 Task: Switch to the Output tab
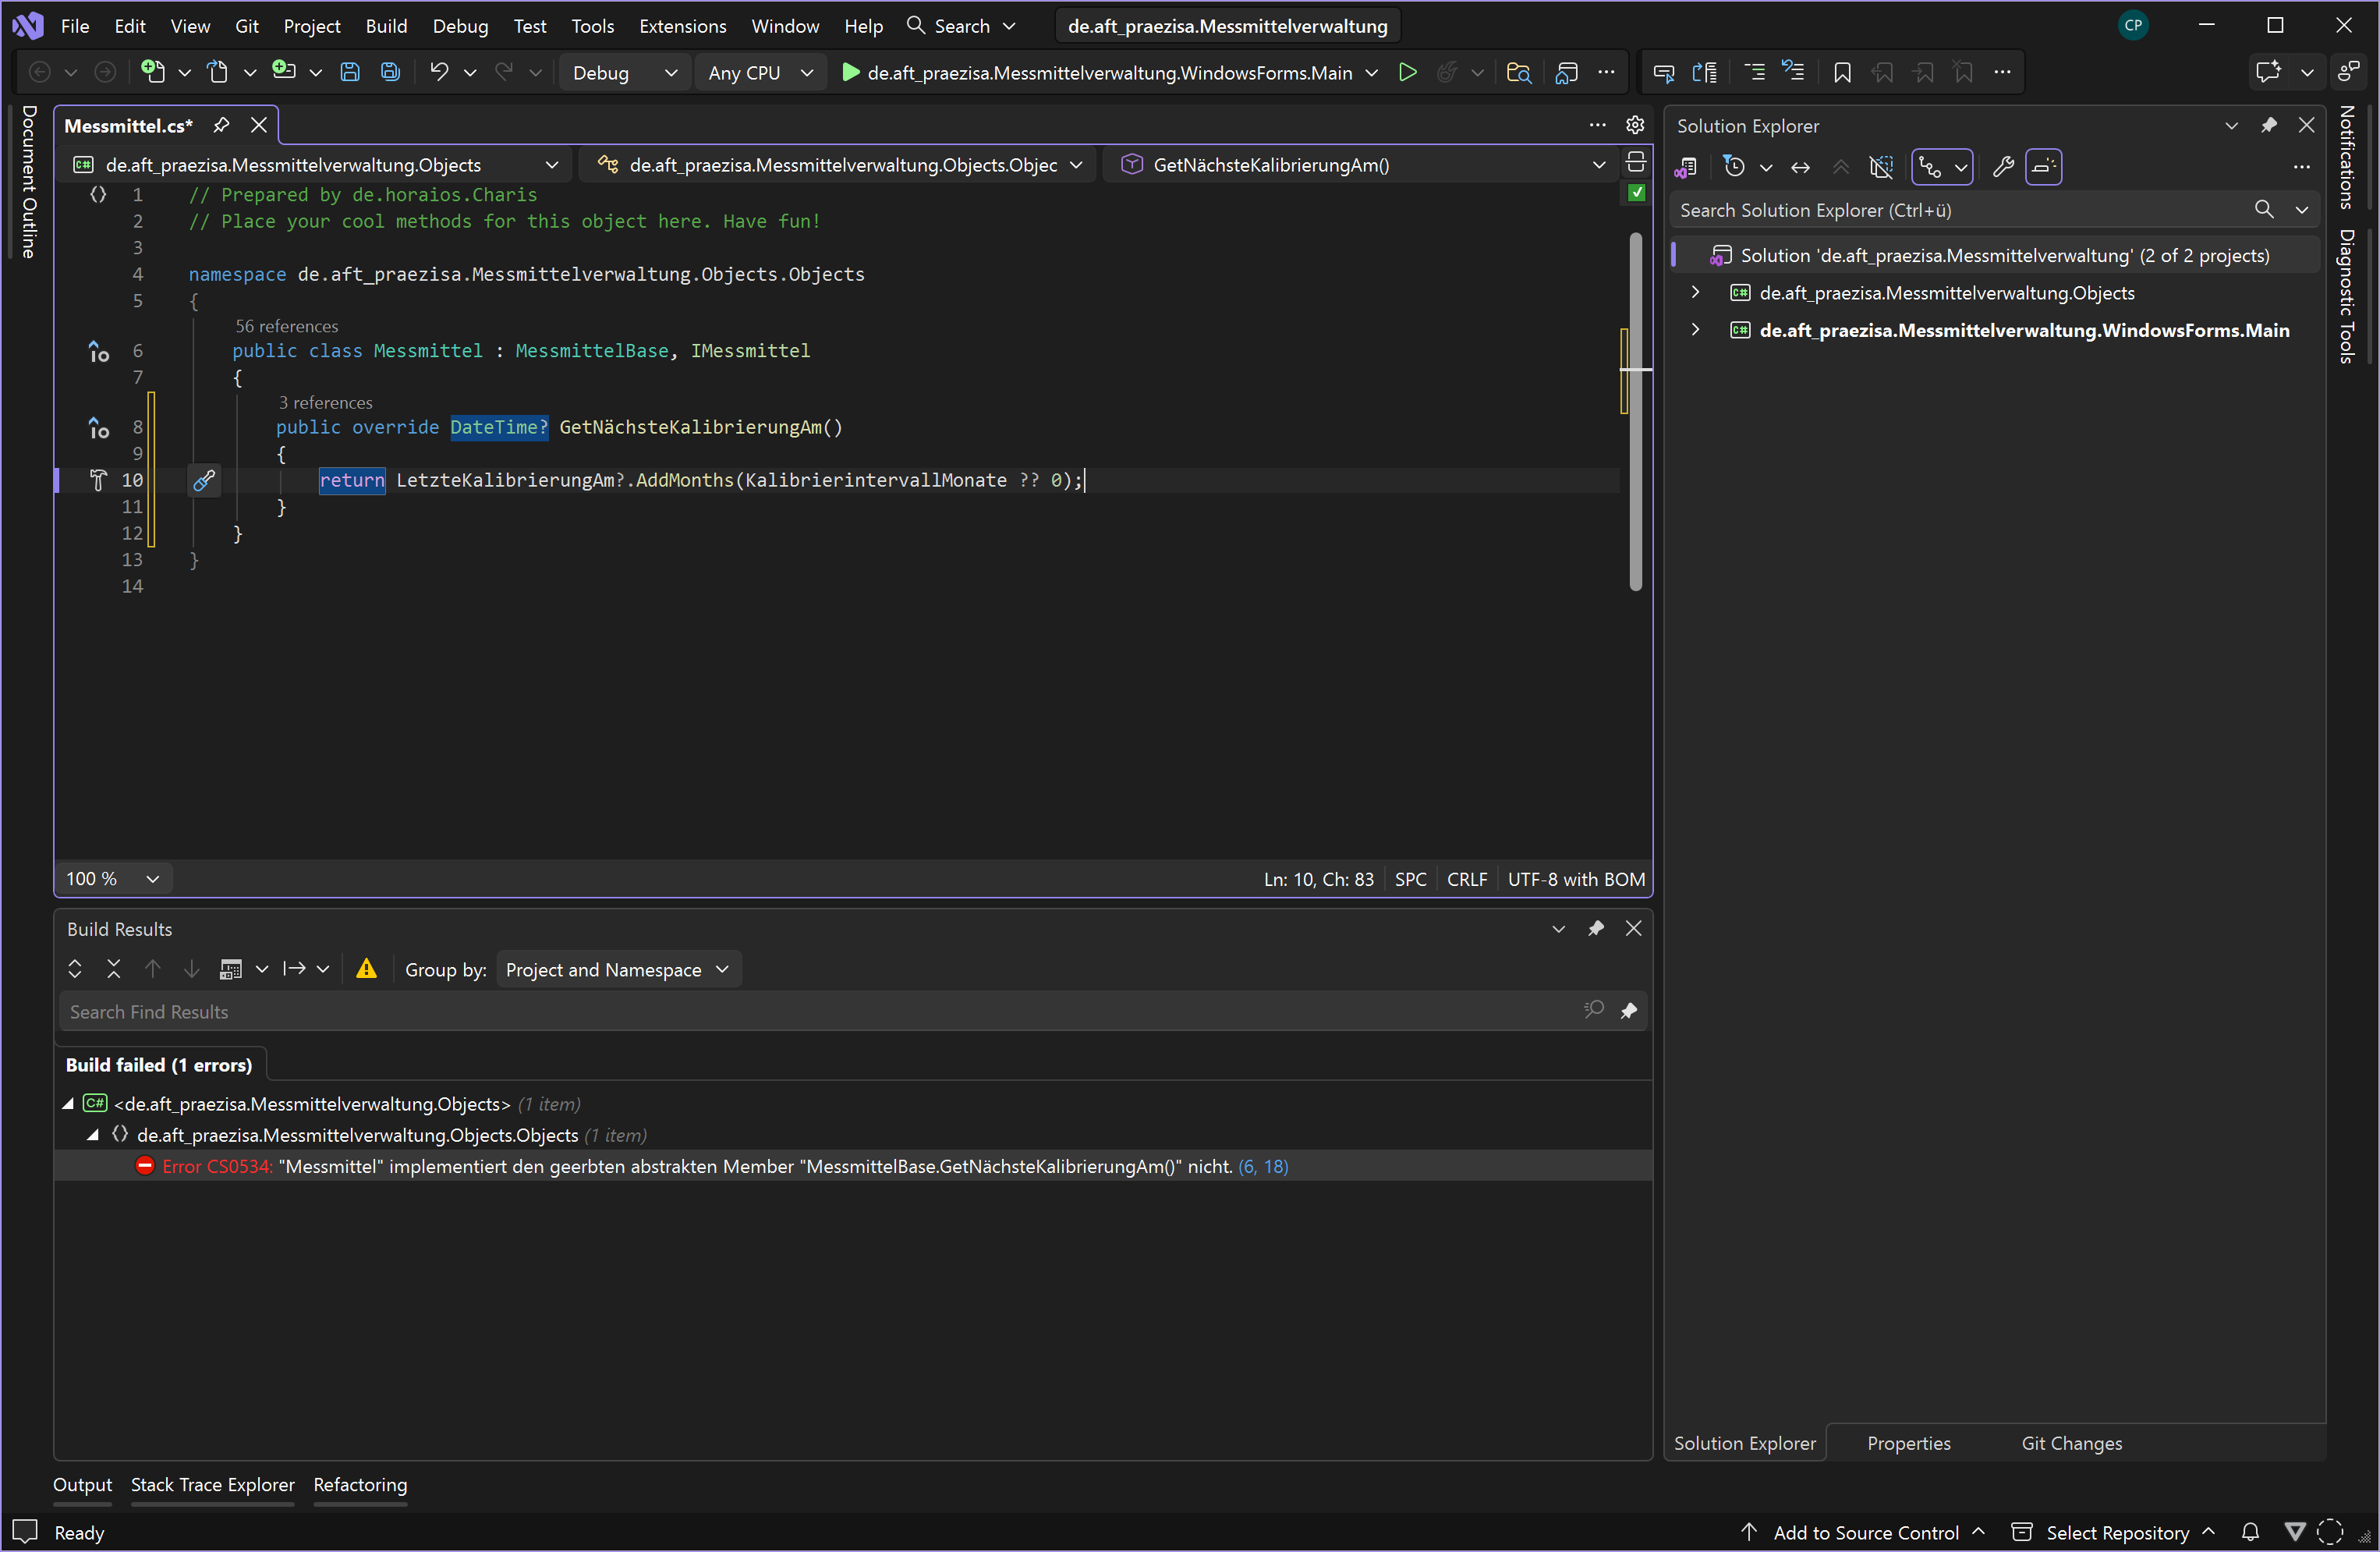pos(82,1484)
